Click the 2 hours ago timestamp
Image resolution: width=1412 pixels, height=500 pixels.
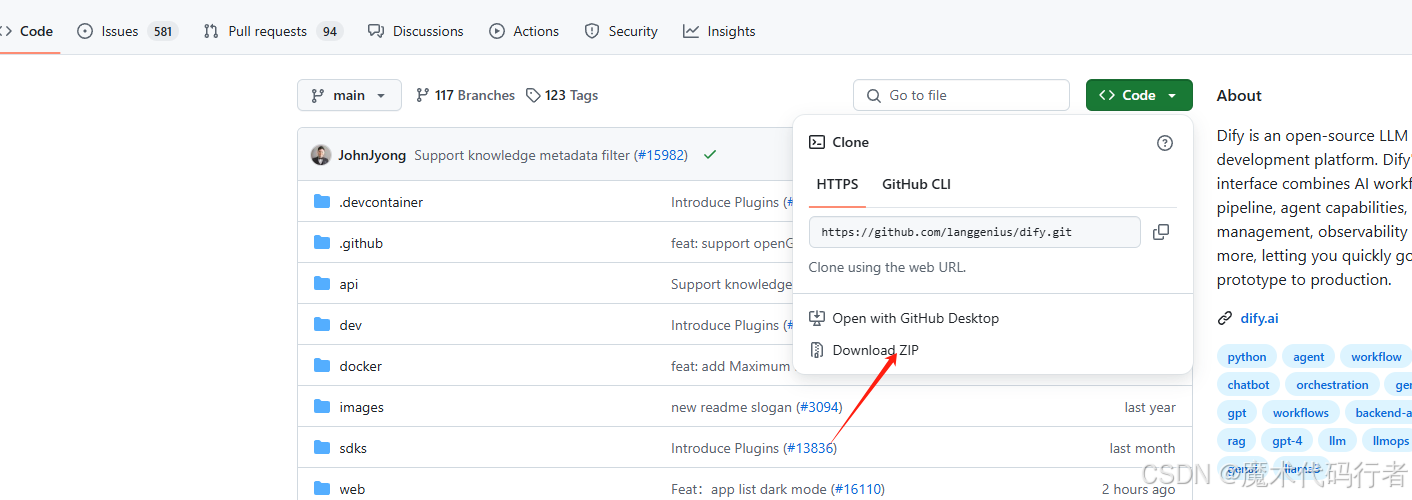(x=1138, y=489)
